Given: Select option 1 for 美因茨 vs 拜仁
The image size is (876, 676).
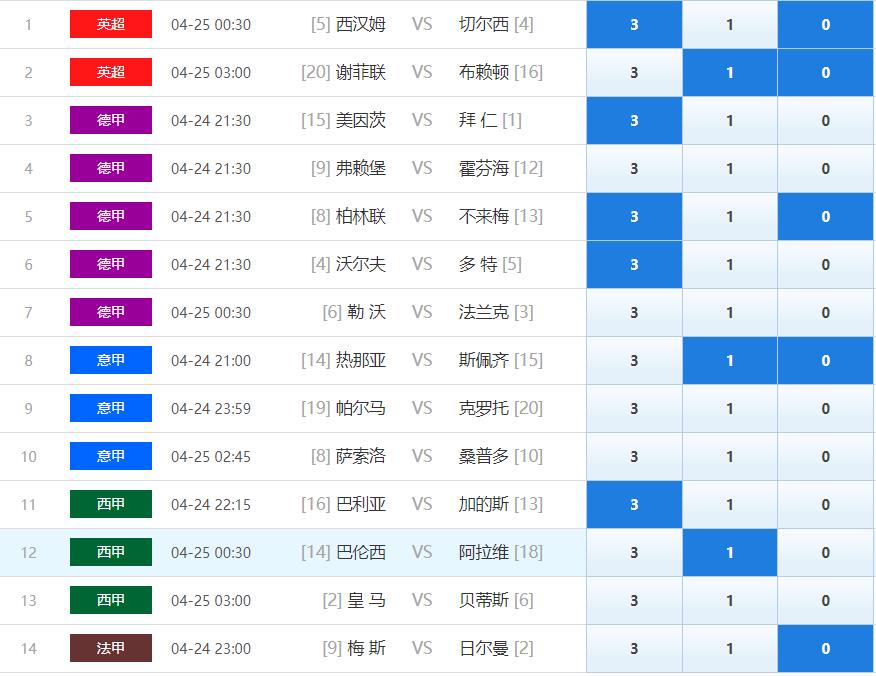Looking at the screenshot, I should coord(730,121).
